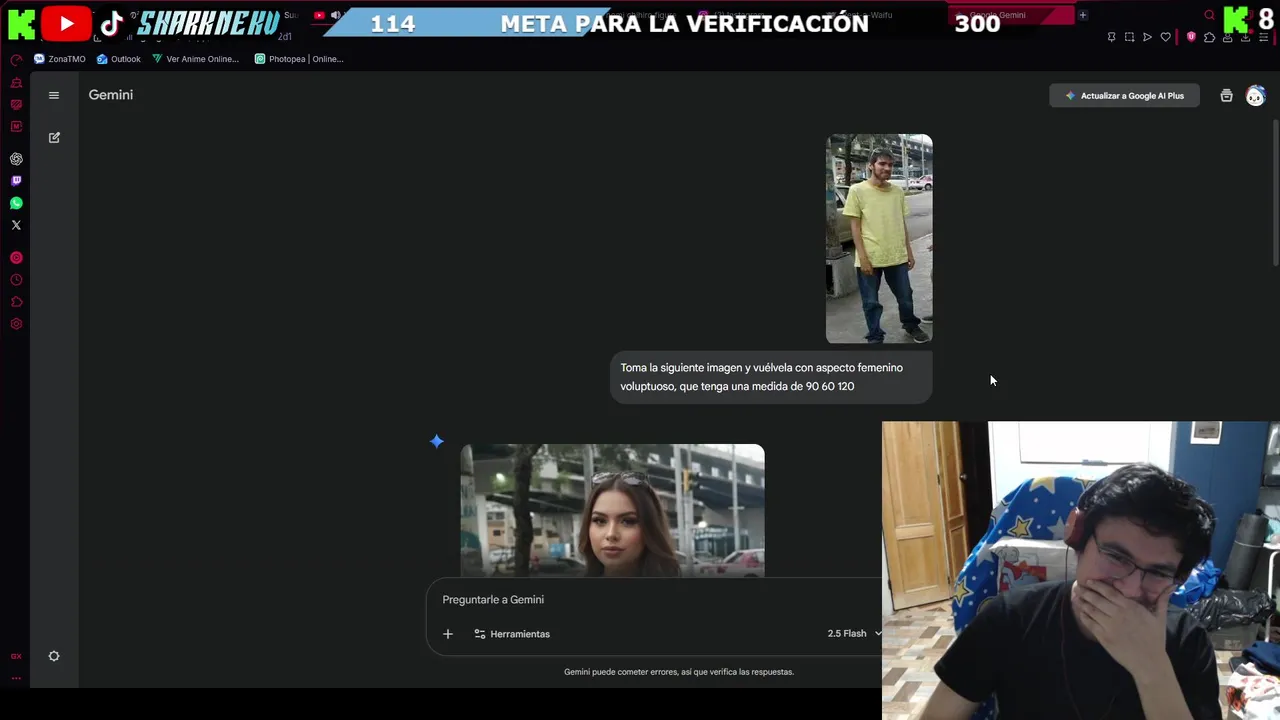Click the plus icon to add files

(448, 634)
